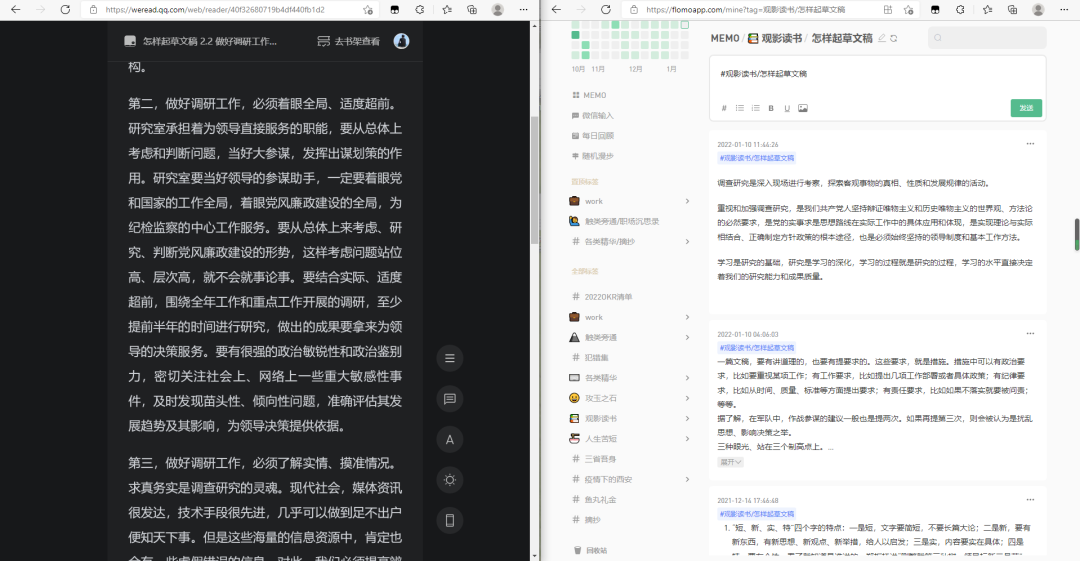The height and width of the screenshot is (561, 1080).
Task: Open more options for memo dated 2022-01-10 04:06:03
Action: (x=1030, y=334)
